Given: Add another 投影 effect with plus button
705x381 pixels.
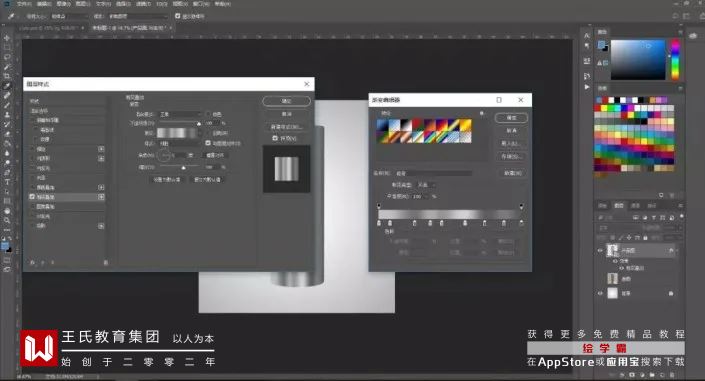Looking at the screenshot, I should (x=101, y=226).
